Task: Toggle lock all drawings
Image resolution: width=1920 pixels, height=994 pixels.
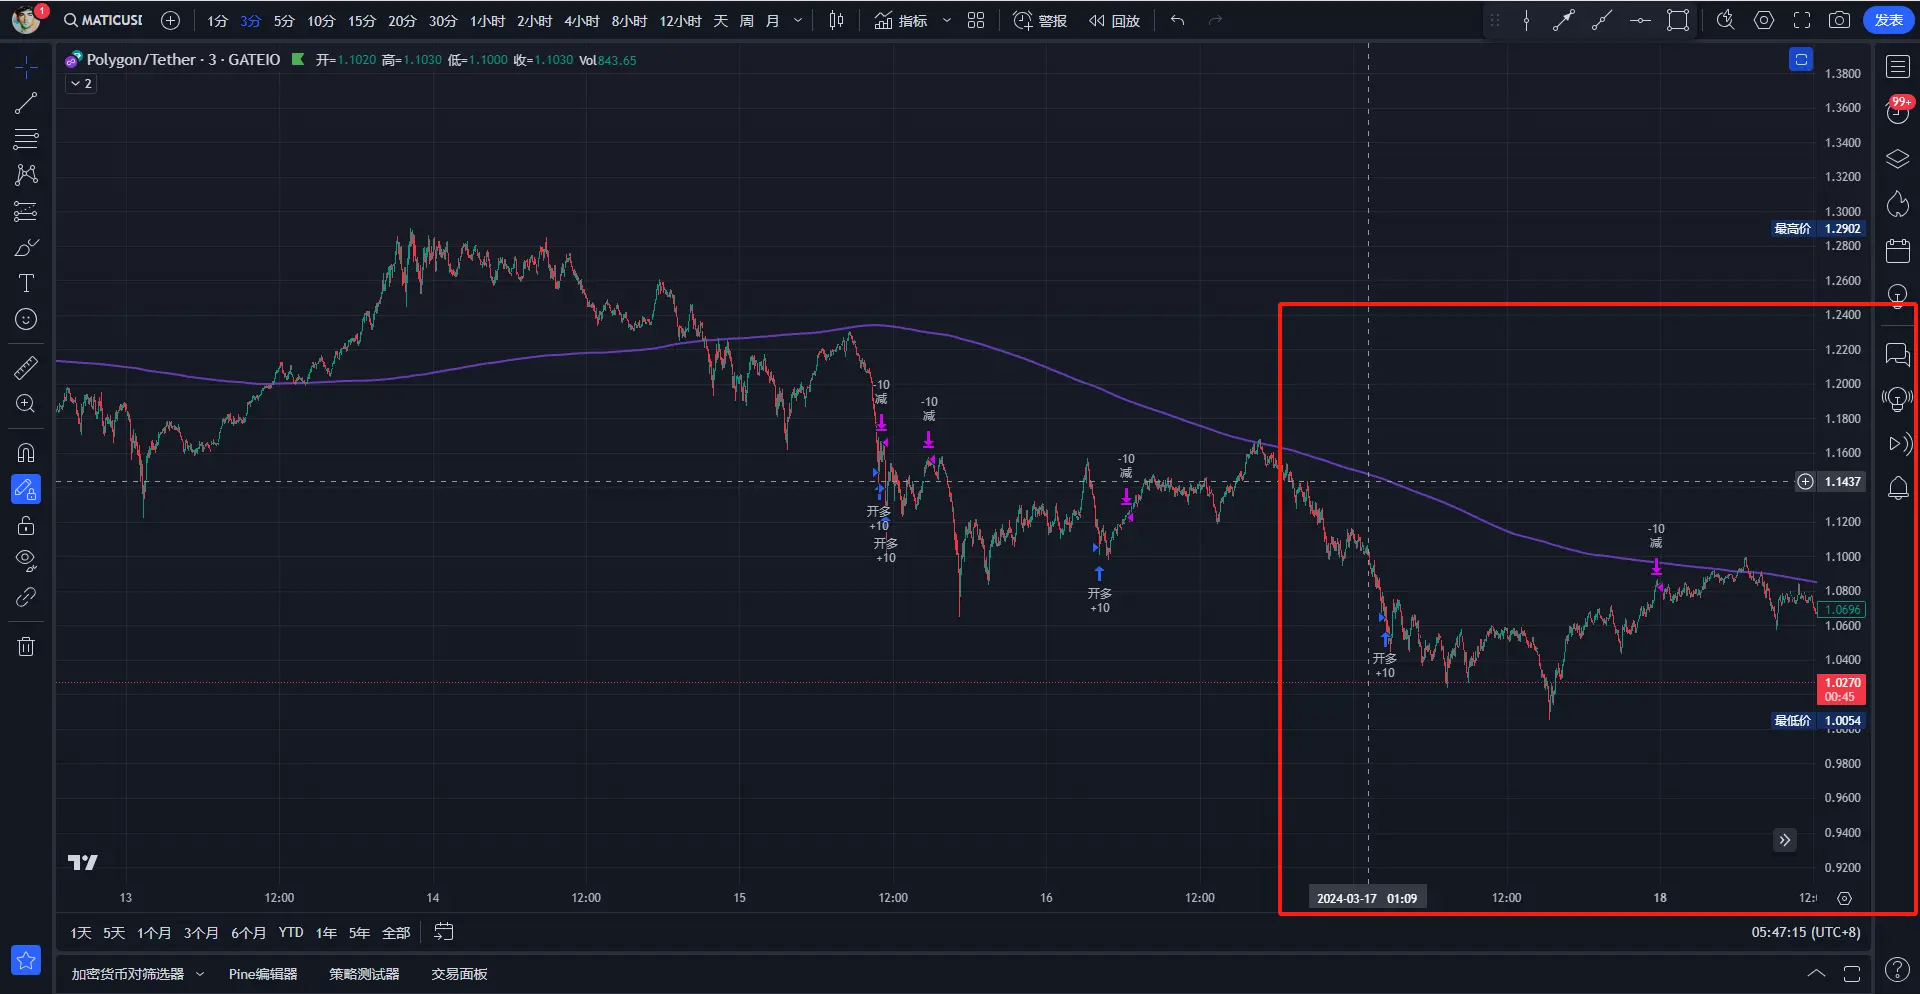Action: coord(26,525)
